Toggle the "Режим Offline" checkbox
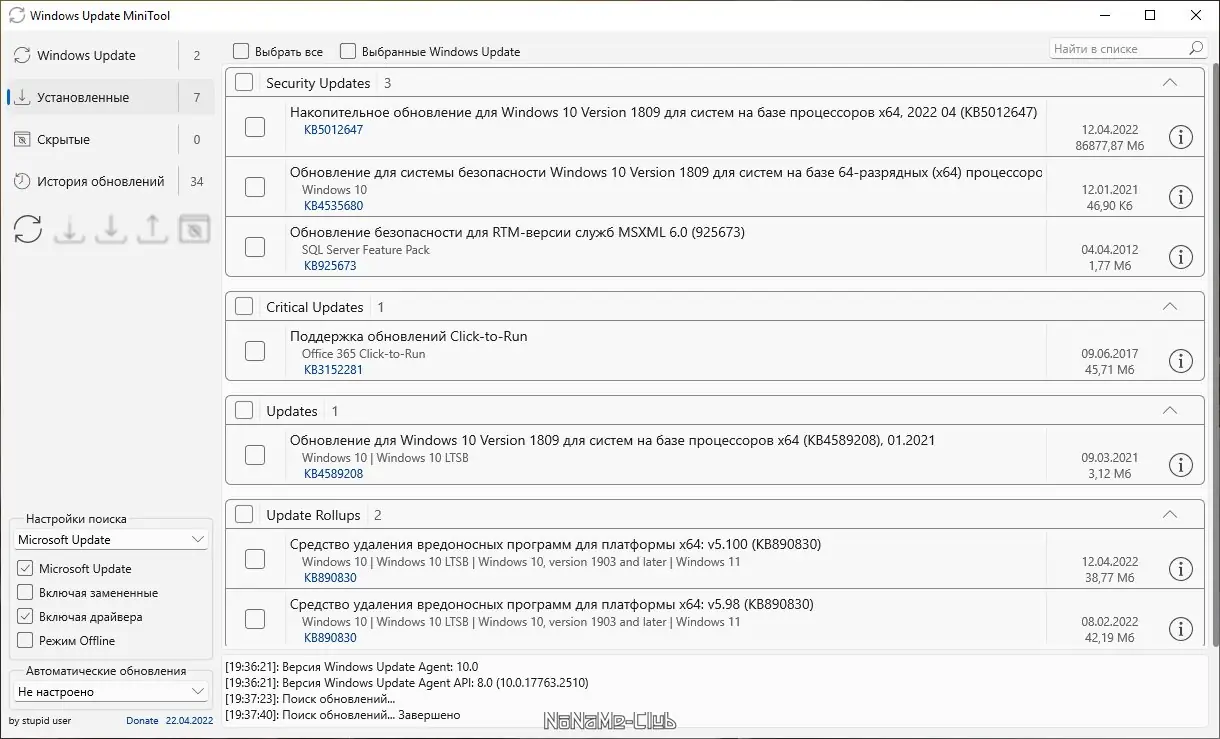This screenshot has height=739, width=1220. [x=26, y=641]
